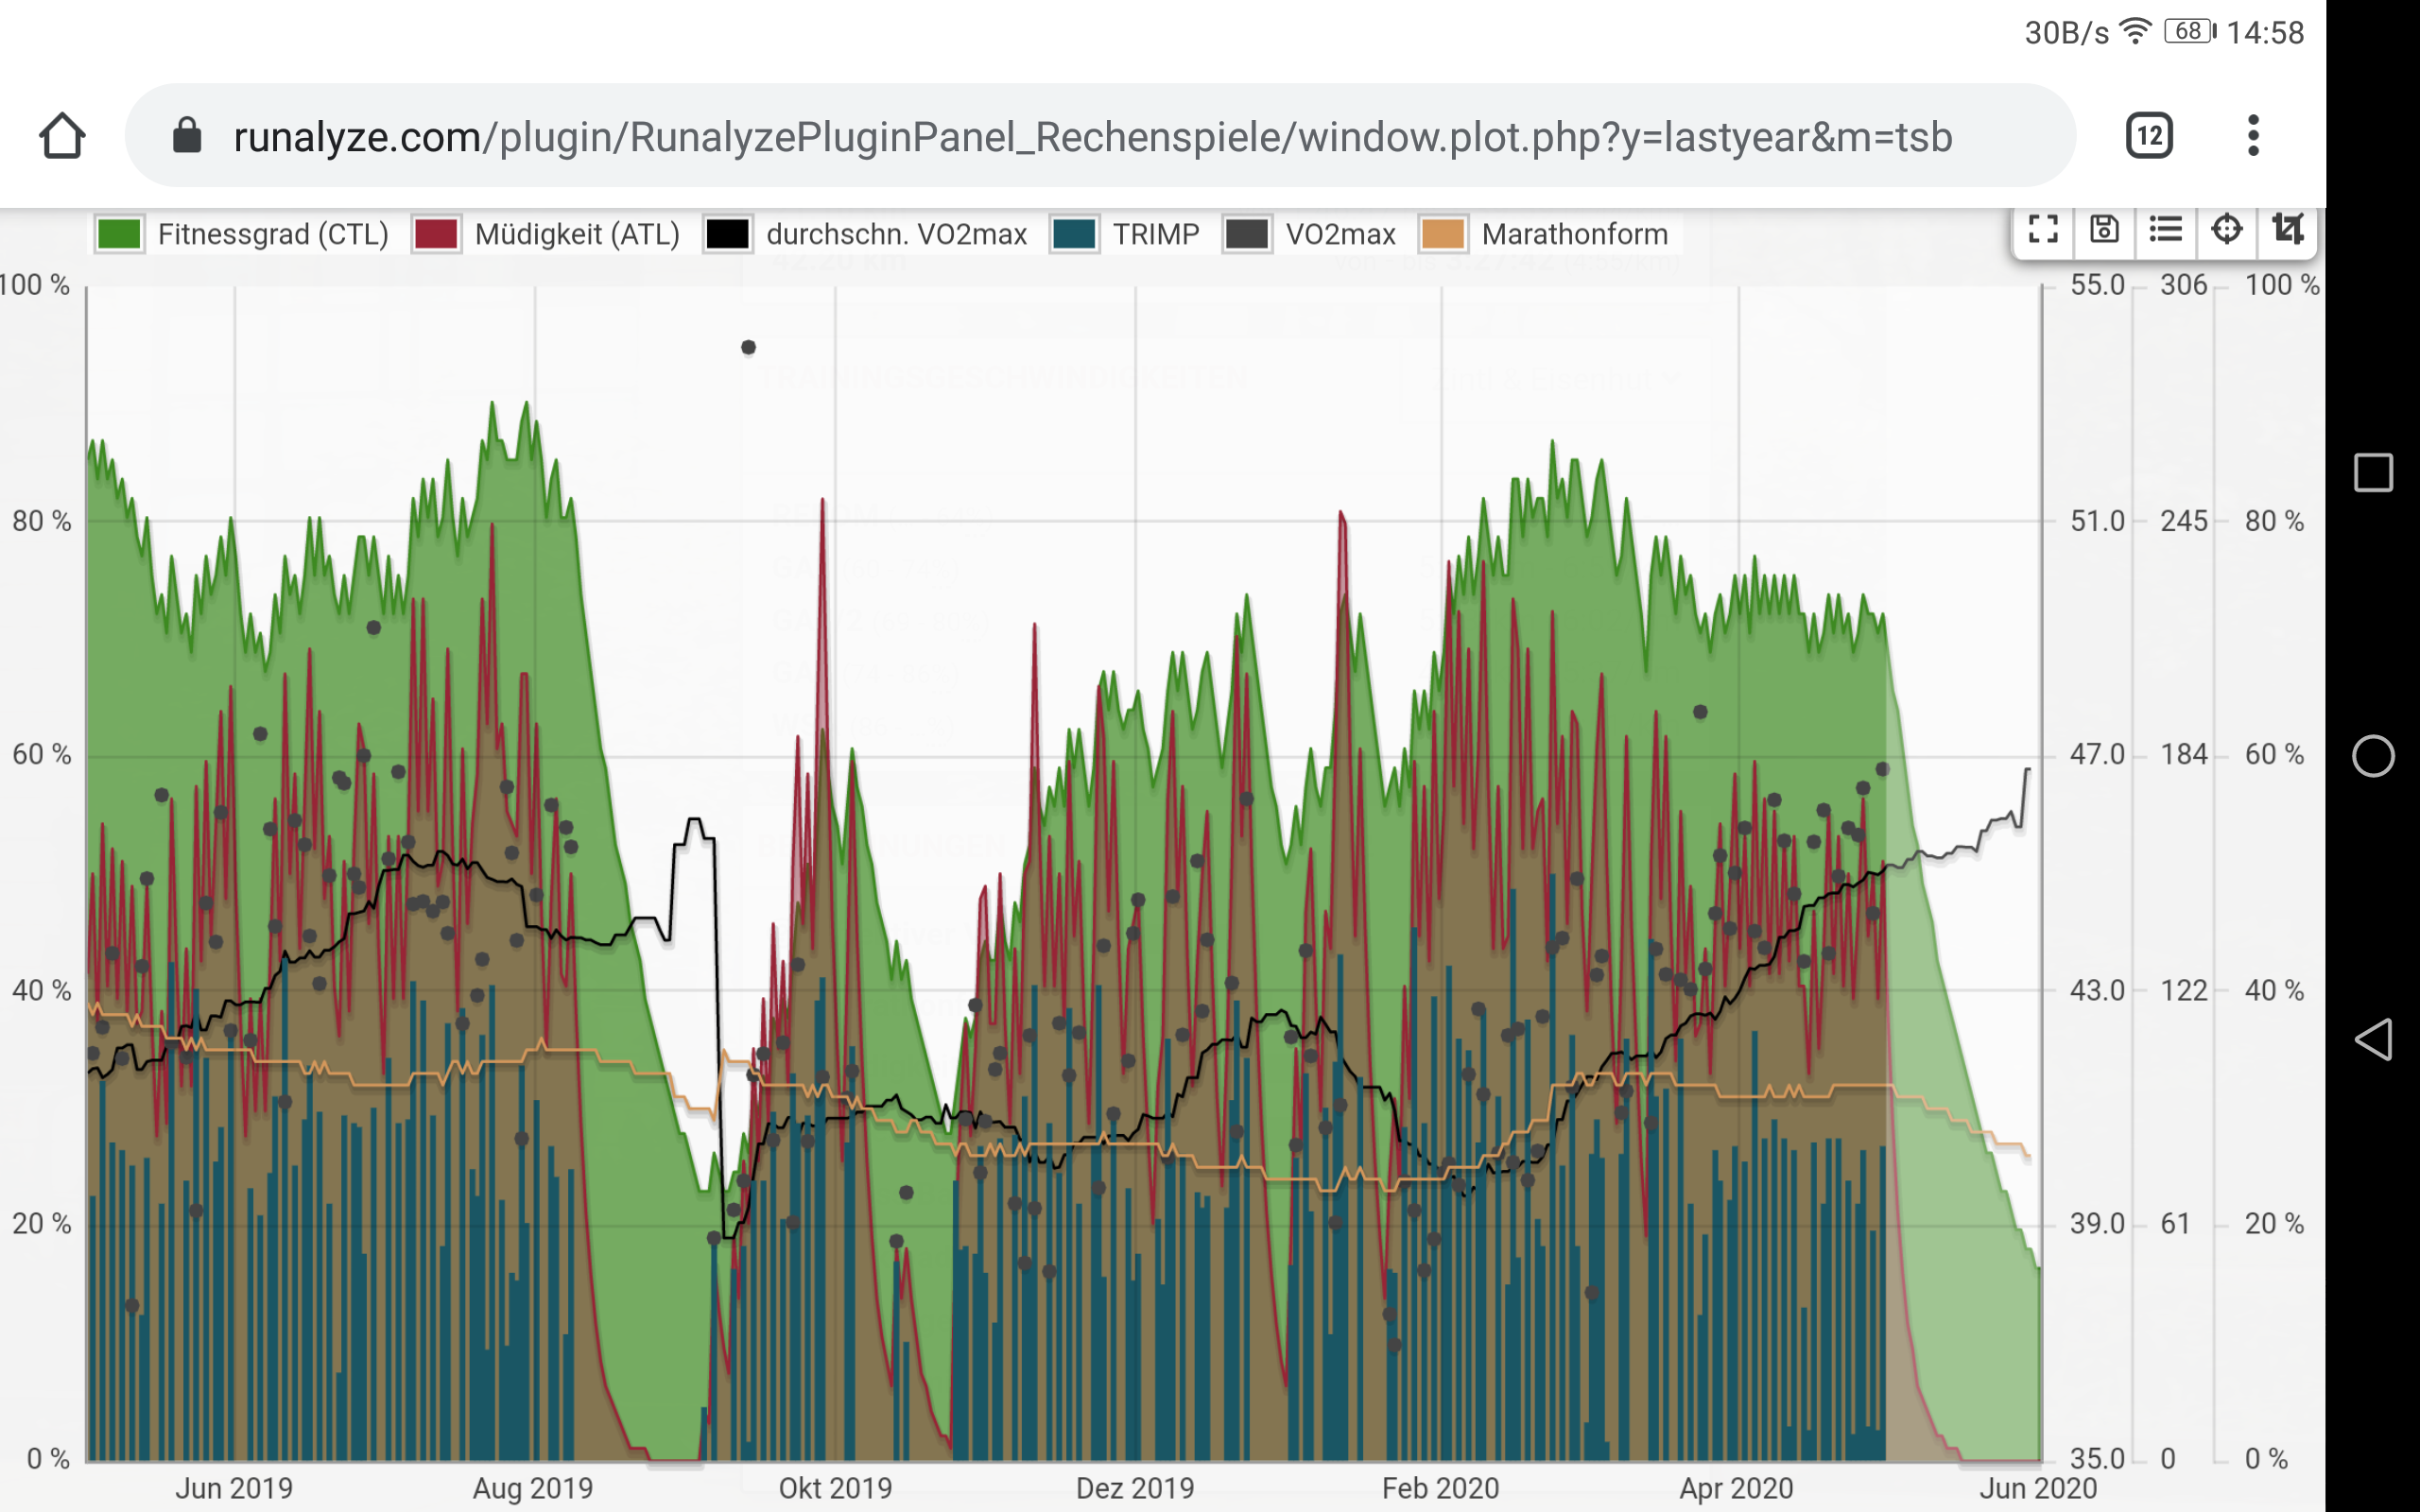The width and height of the screenshot is (2420, 1512).
Task: Hide the TRIMP series via legend
Action: 1155,234
